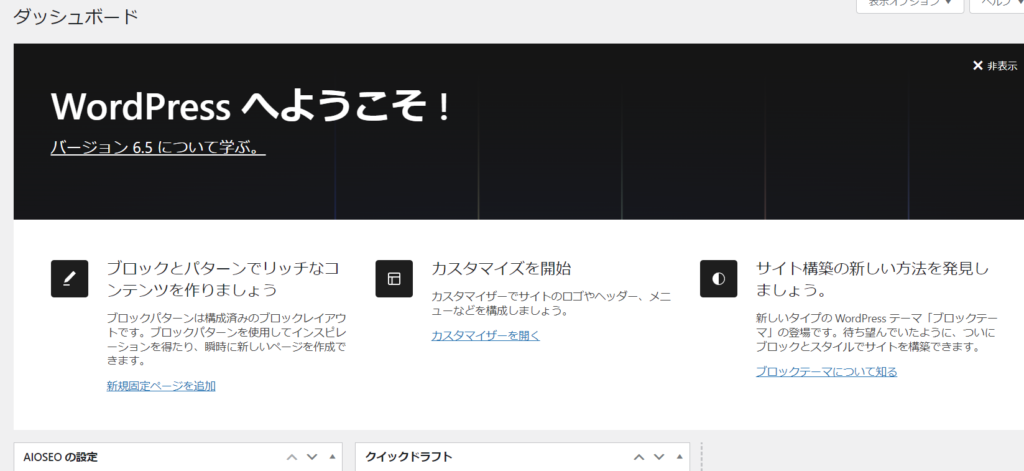
Task: Open 新規固定ページを追加 link
Action: (x=161, y=385)
